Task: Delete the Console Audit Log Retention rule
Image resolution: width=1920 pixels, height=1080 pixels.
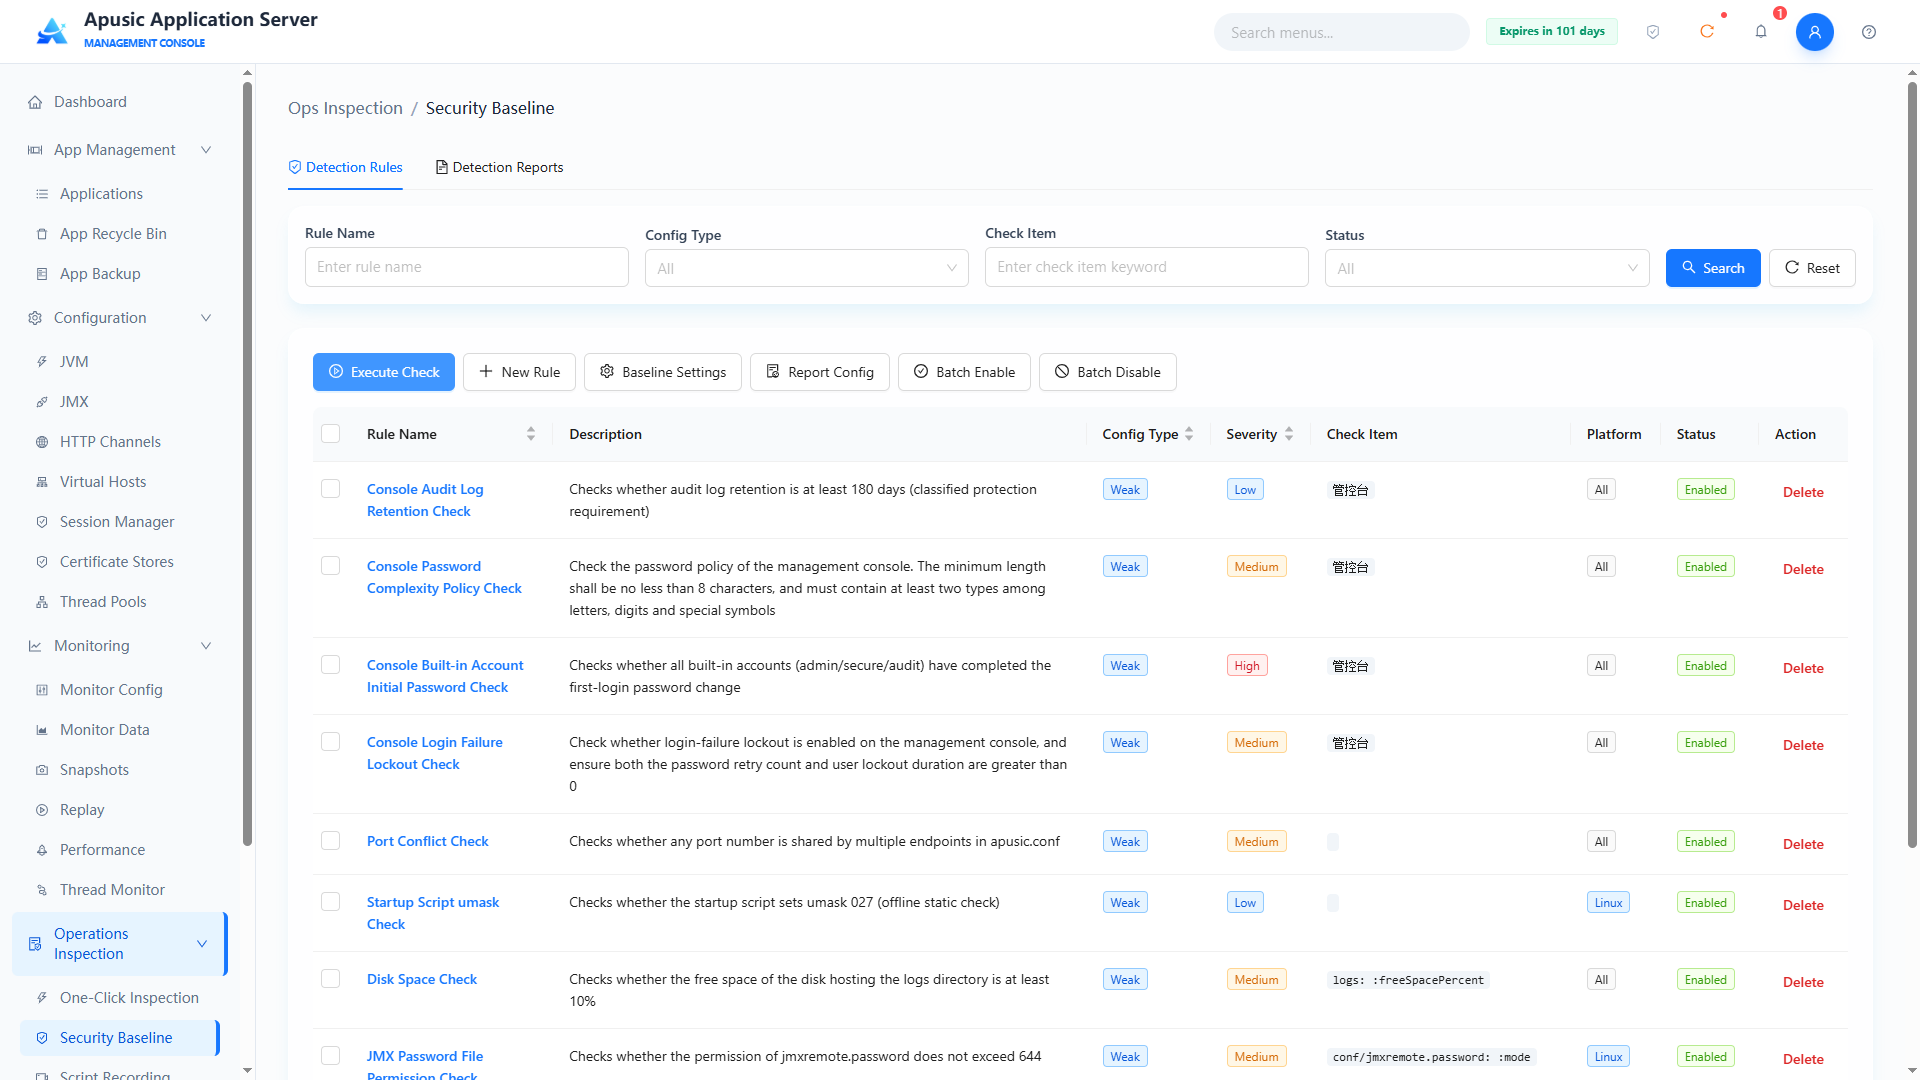Action: [x=1803, y=492]
